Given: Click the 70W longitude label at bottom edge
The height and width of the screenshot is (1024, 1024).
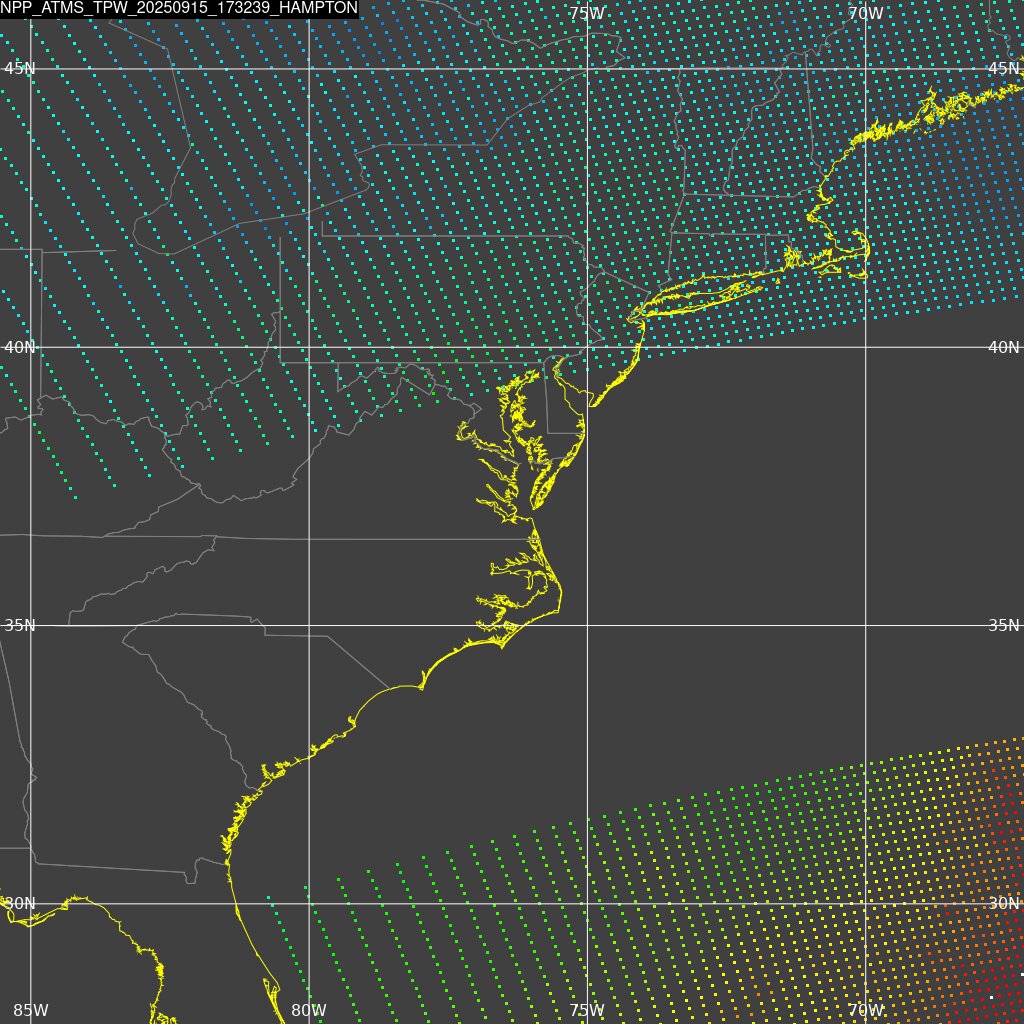Looking at the screenshot, I should (866, 1010).
